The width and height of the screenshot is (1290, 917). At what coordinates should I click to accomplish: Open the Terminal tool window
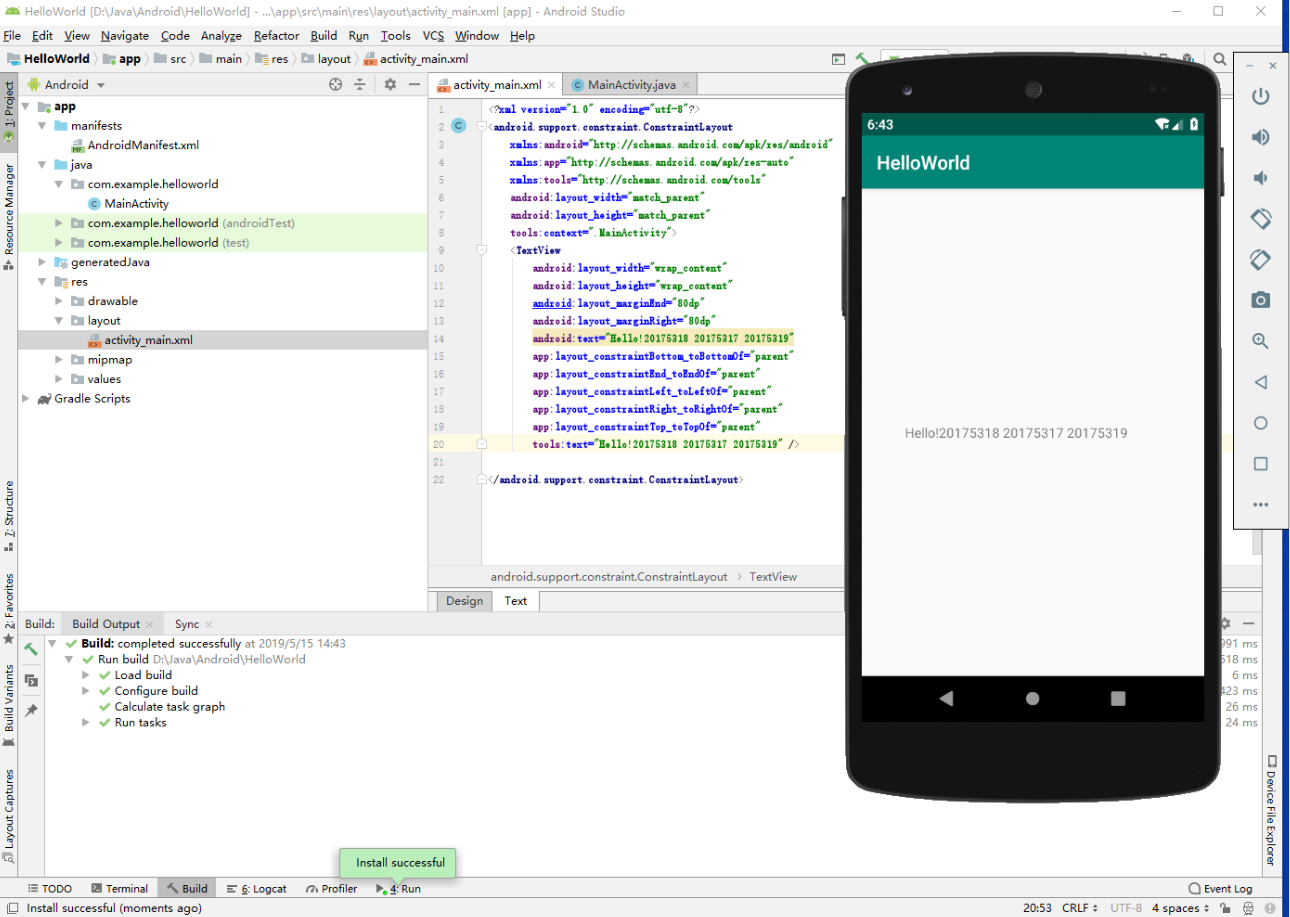tap(119, 888)
